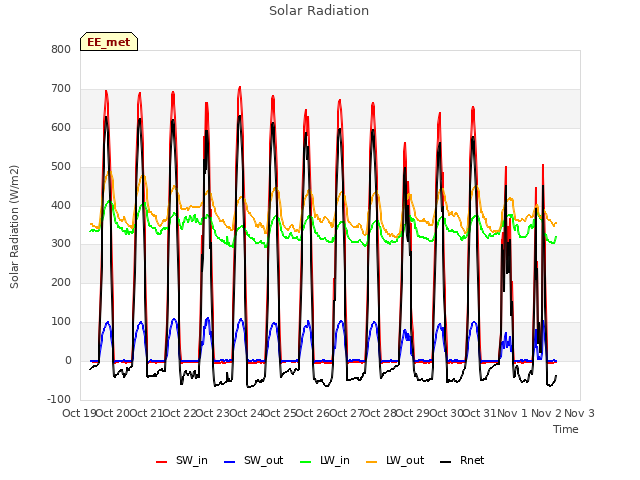Image resolution: width=640 pixels, height=480 pixels.
Task: Click the Oct 25 x-axis label
Action: (280, 413)
